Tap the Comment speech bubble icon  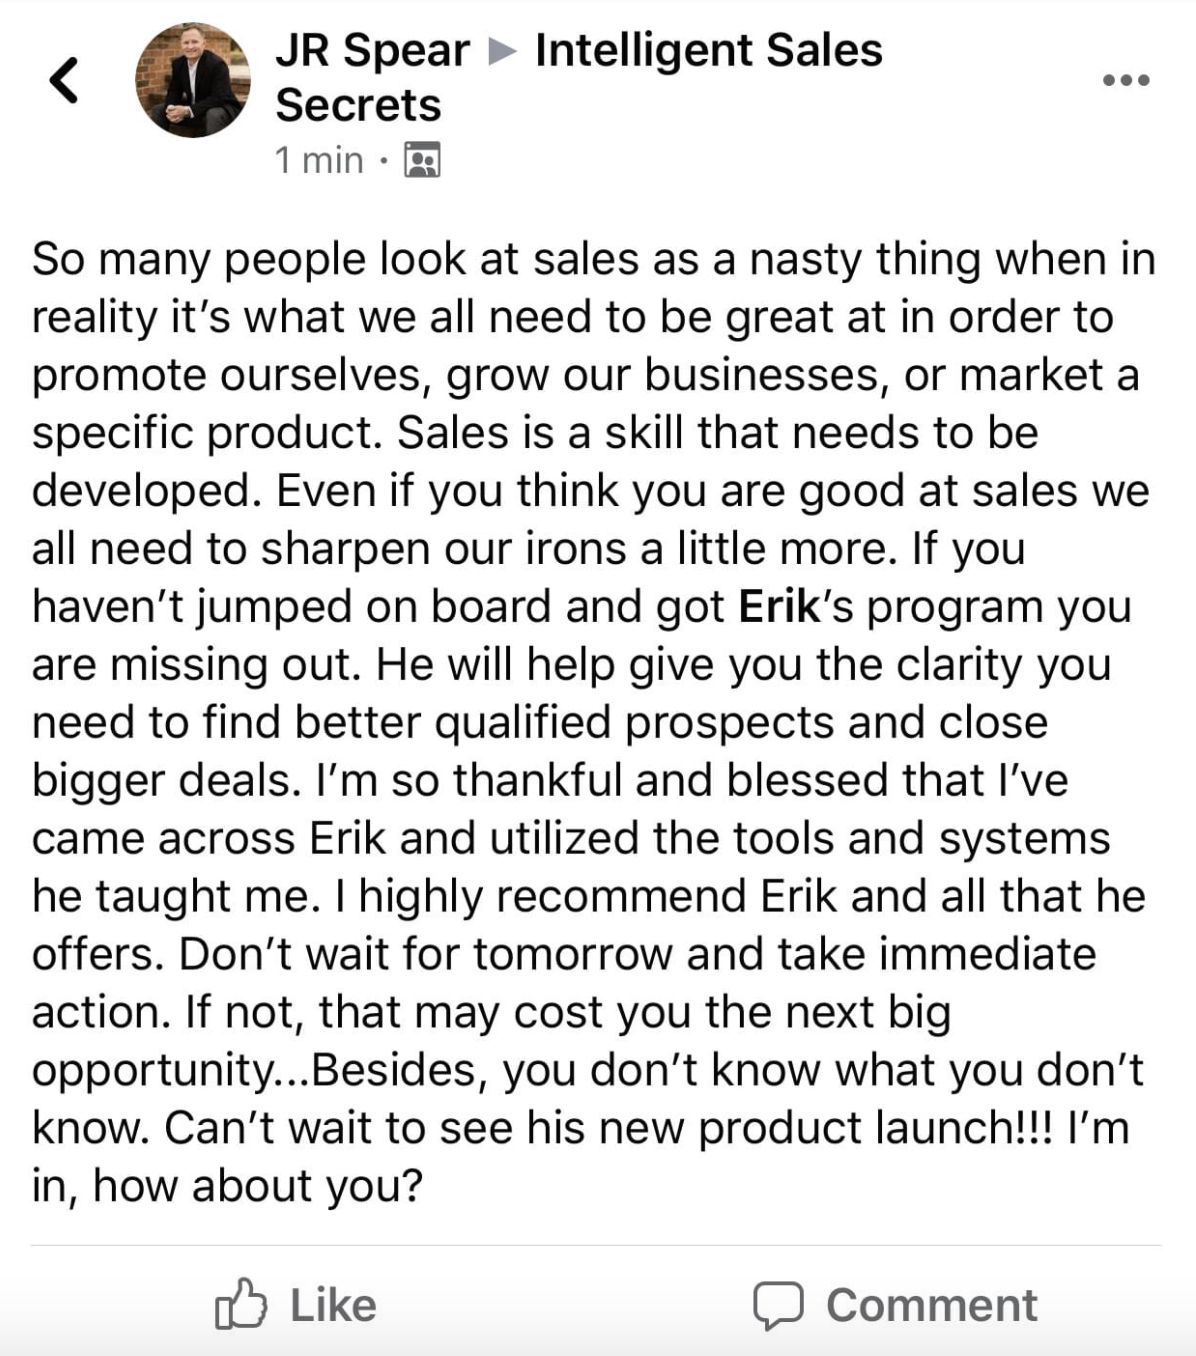(778, 1305)
